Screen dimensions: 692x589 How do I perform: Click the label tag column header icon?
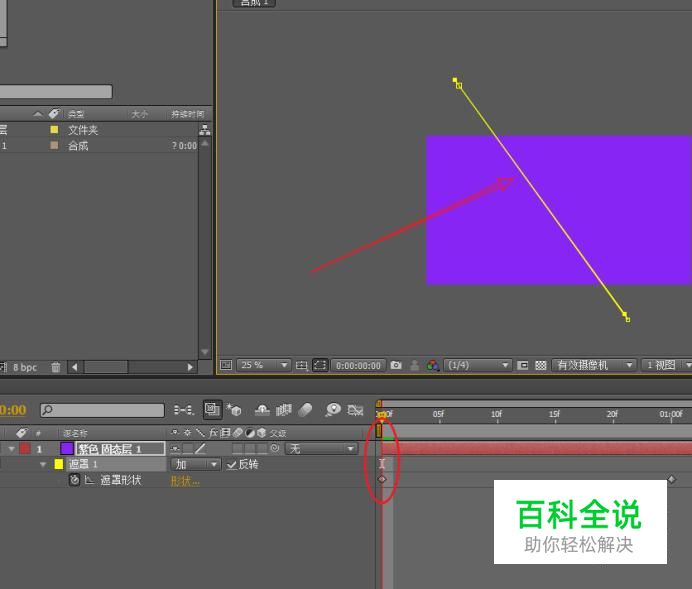tap(21, 433)
